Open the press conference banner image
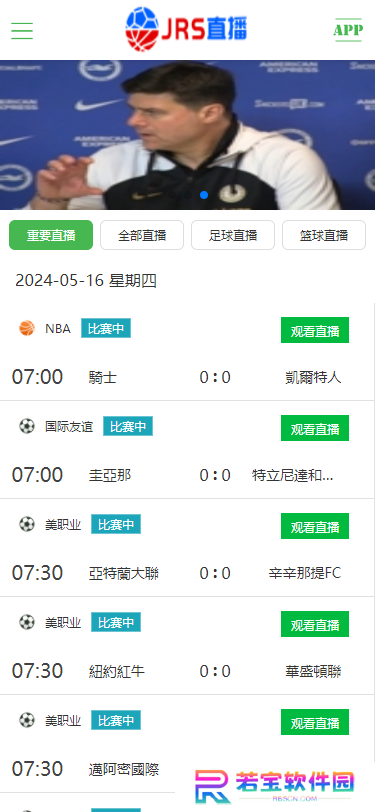The width and height of the screenshot is (375, 812). pyautogui.click(x=188, y=135)
